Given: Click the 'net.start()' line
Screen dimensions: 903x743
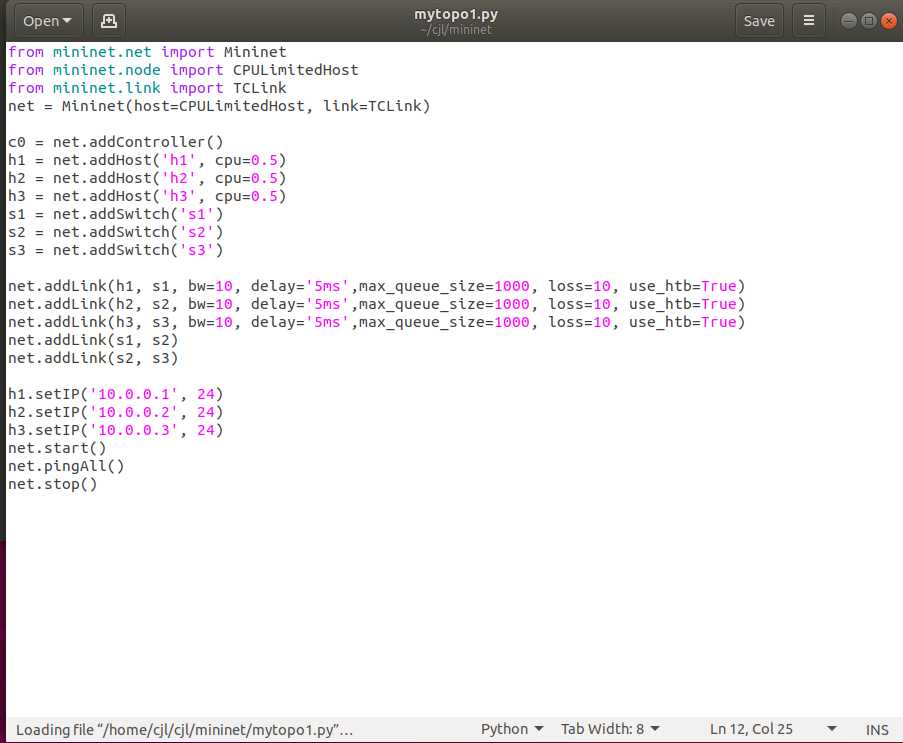Looking at the screenshot, I should point(57,448).
